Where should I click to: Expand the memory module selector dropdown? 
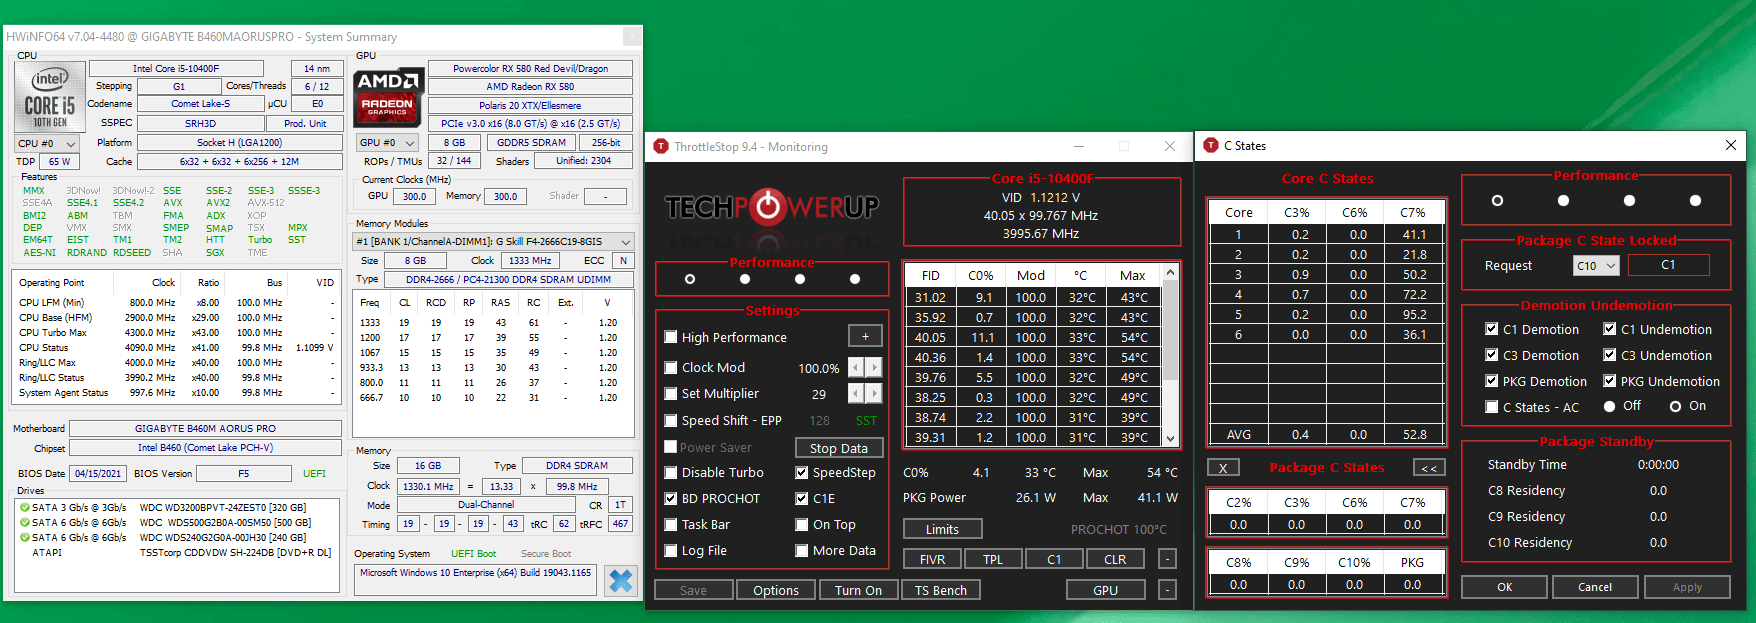(x=494, y=241)
